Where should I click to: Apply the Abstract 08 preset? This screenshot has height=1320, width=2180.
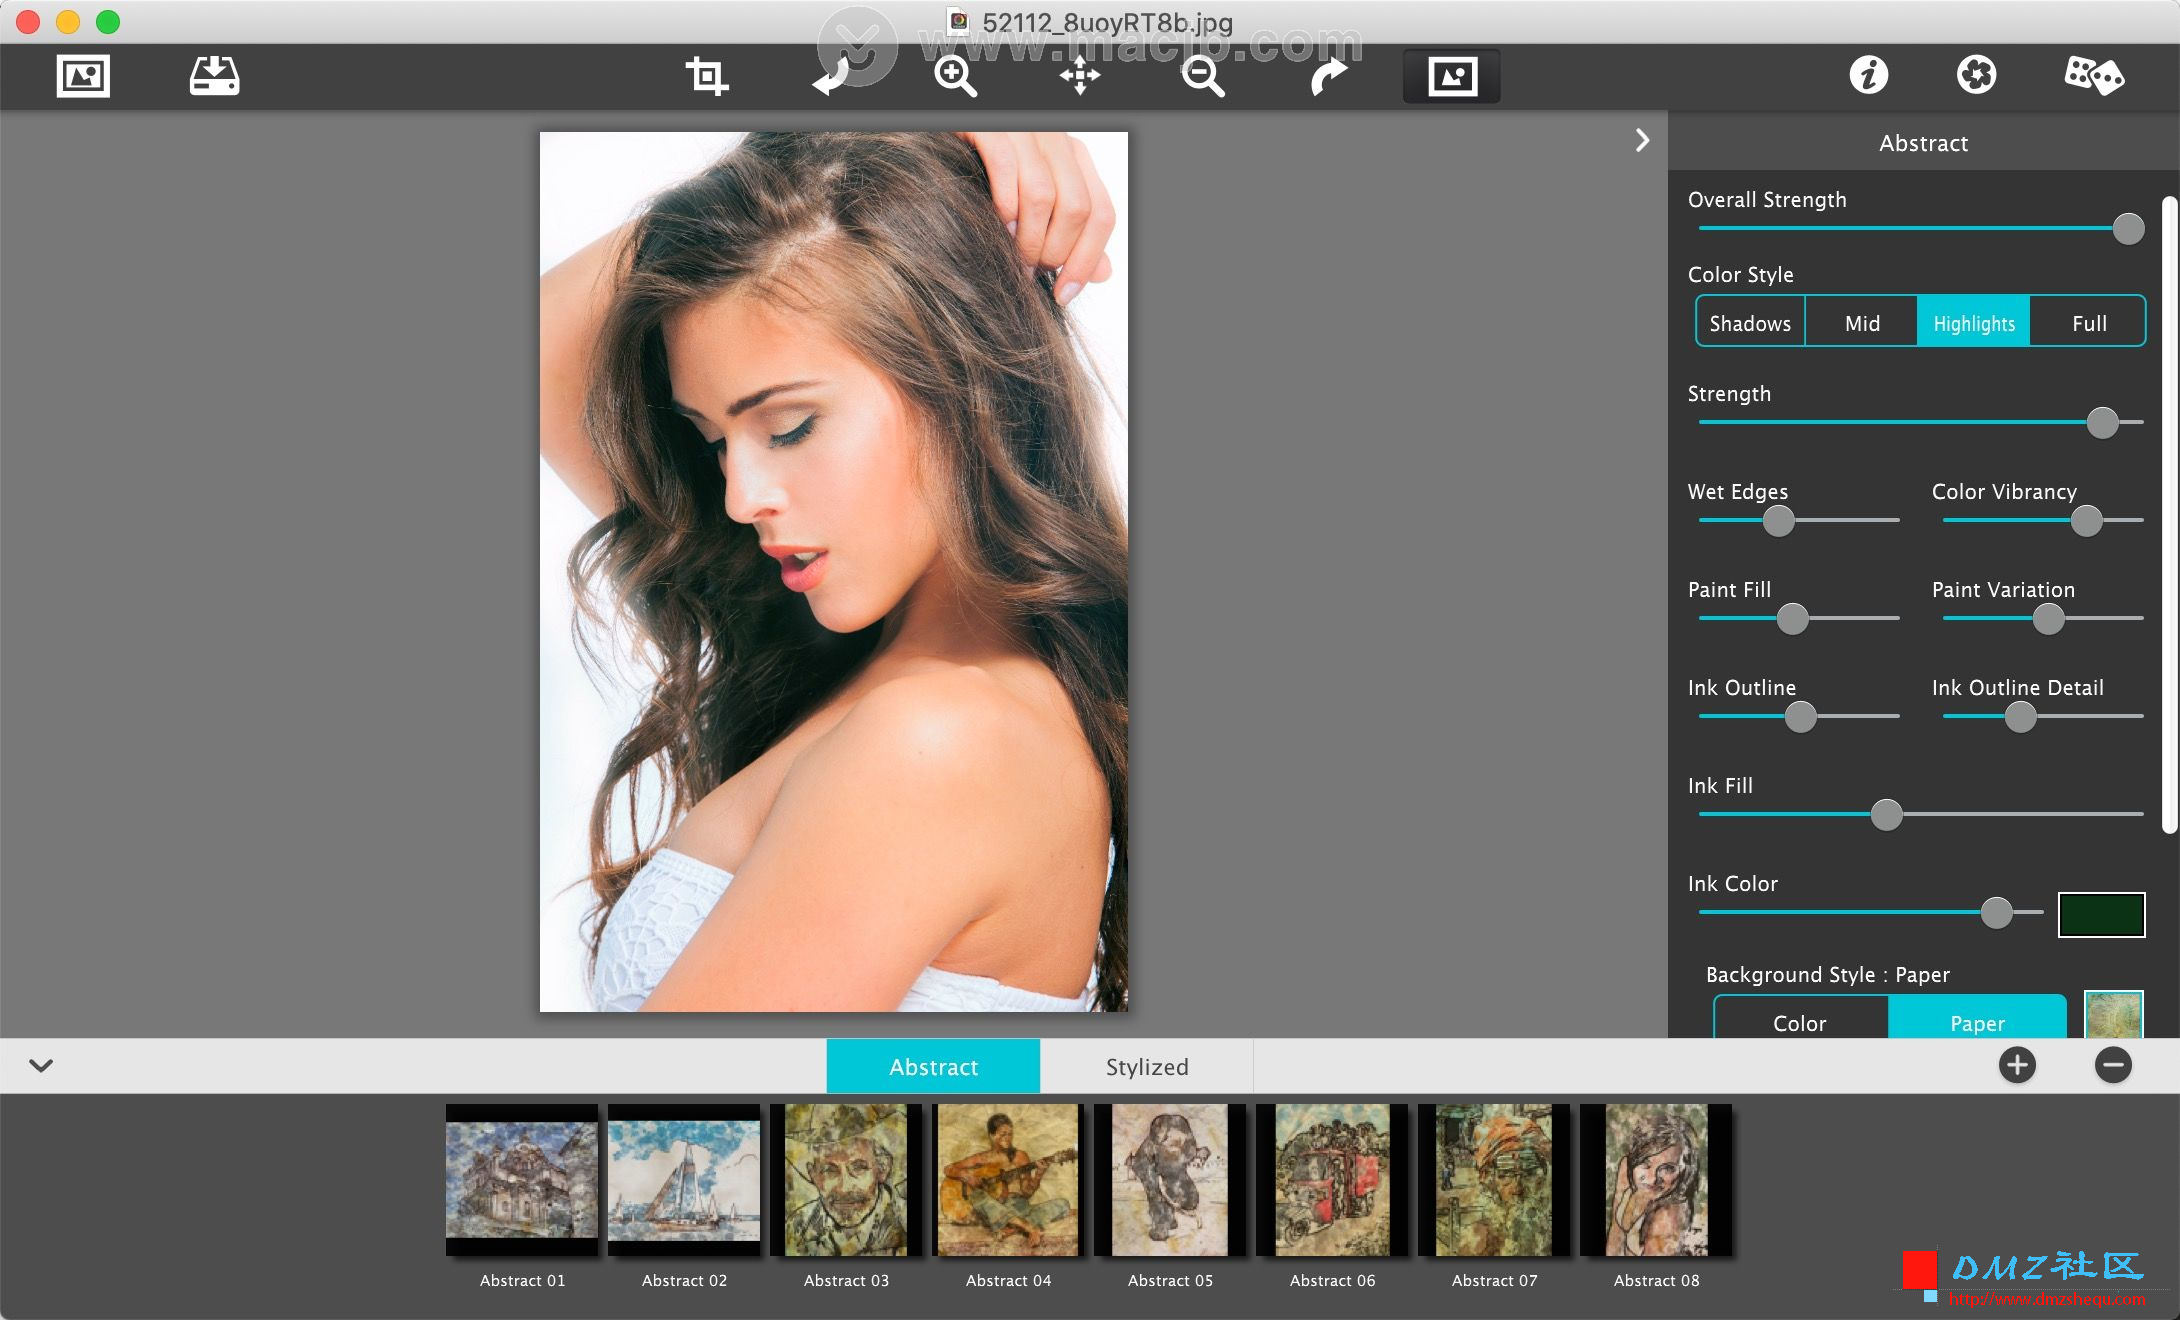coord(1656,1180)
